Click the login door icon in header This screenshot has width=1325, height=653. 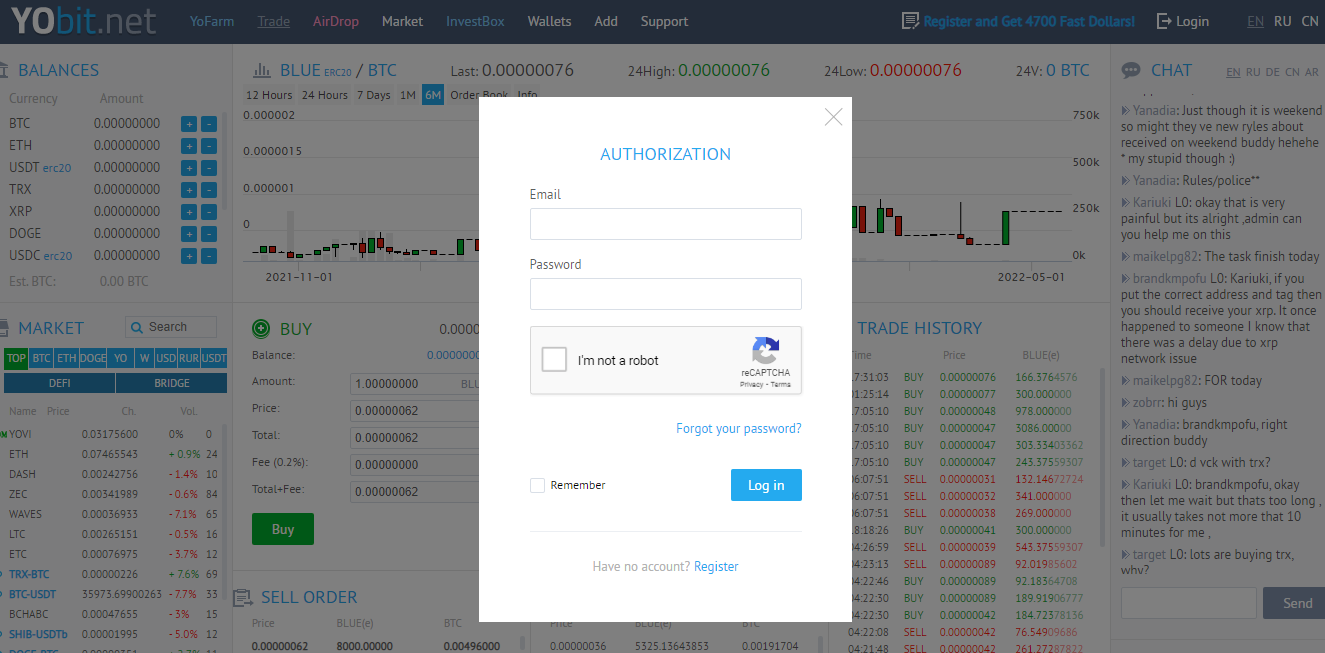coord(1164,21)
